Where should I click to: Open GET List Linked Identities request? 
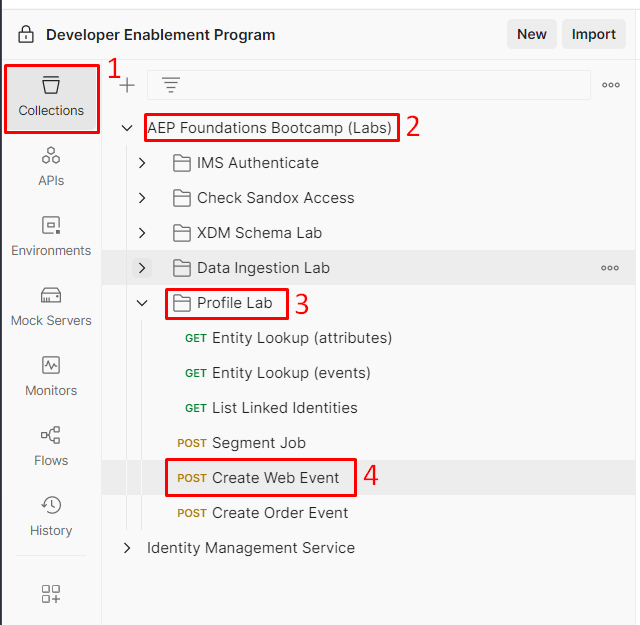tap(271, 408)
